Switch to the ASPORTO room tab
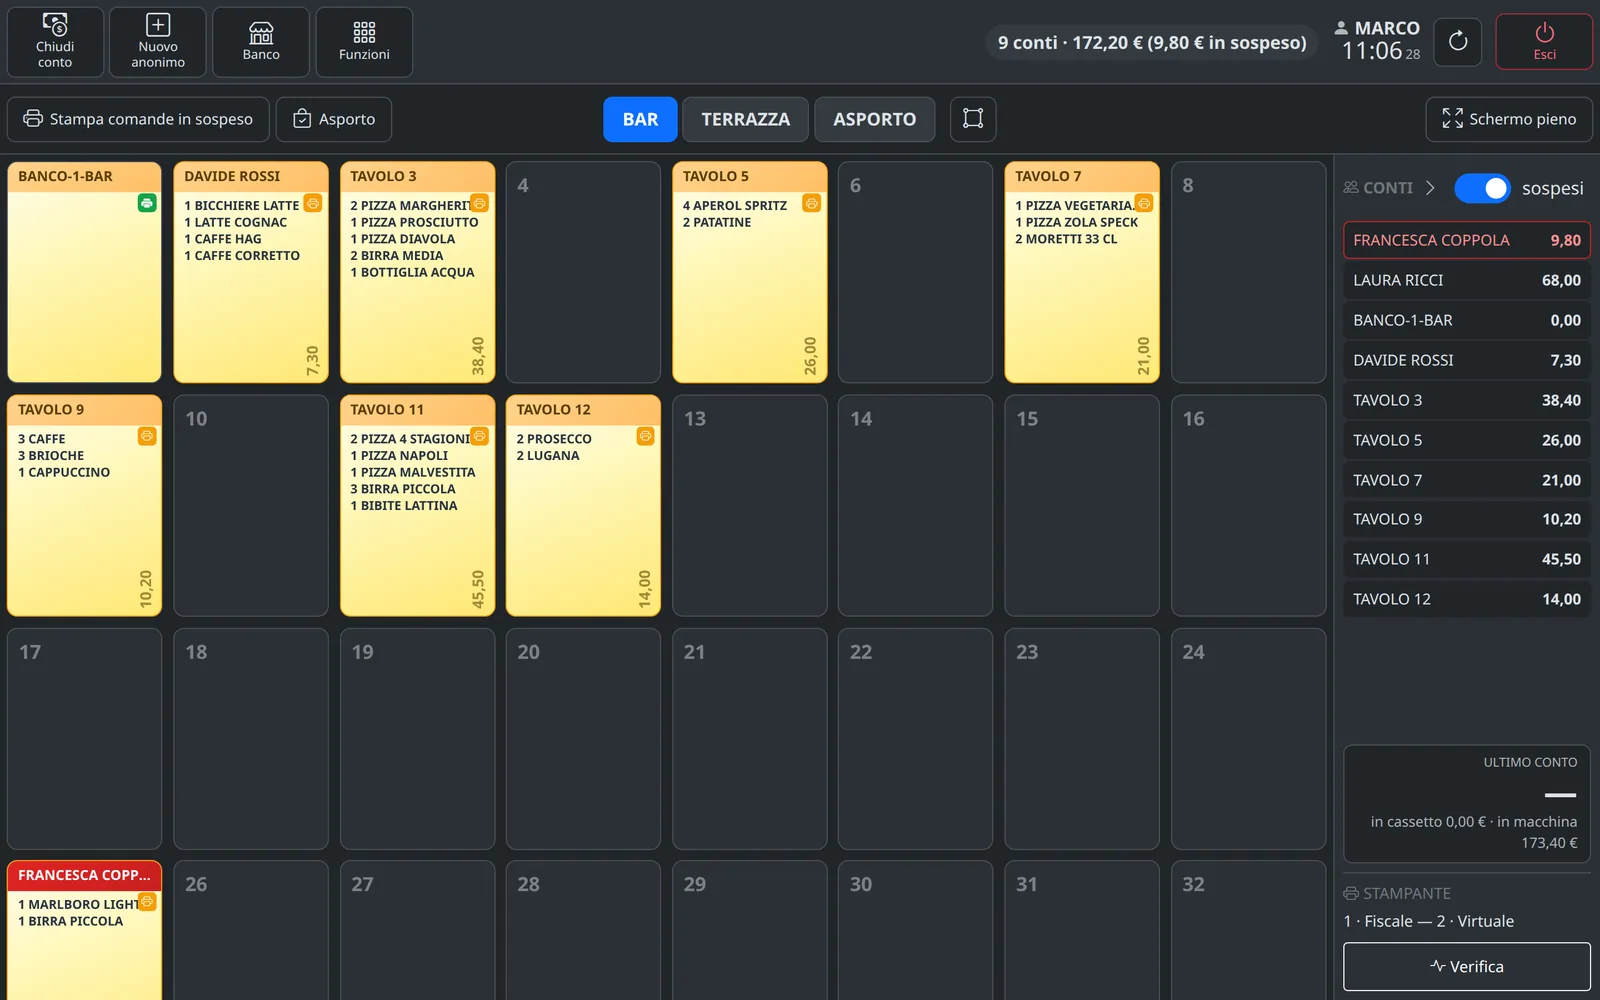The image size is (1600, 1000). (875, 119)
